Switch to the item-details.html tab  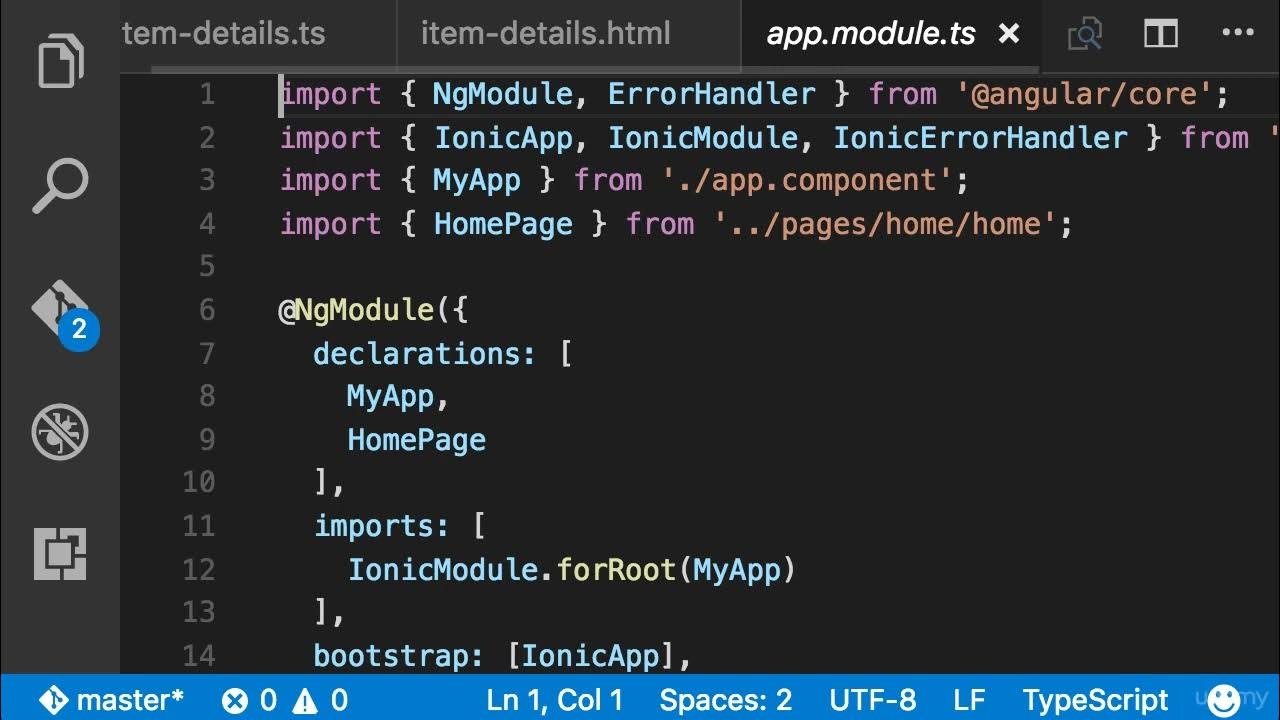click(545, 34)
